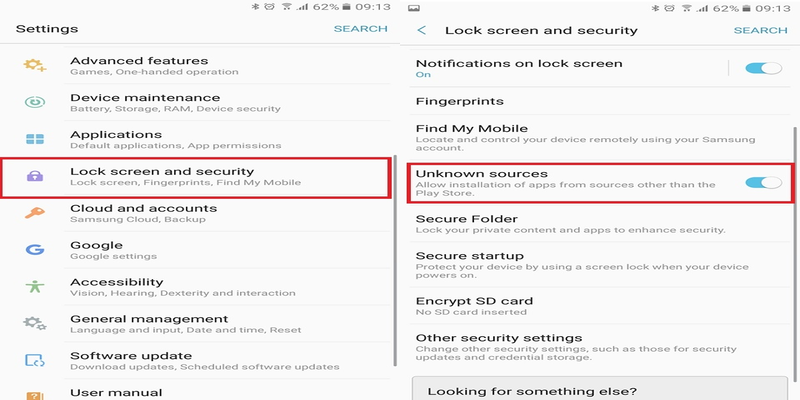
Task: Click the Advanced features gear-plus icon
Action: [35, 66]
